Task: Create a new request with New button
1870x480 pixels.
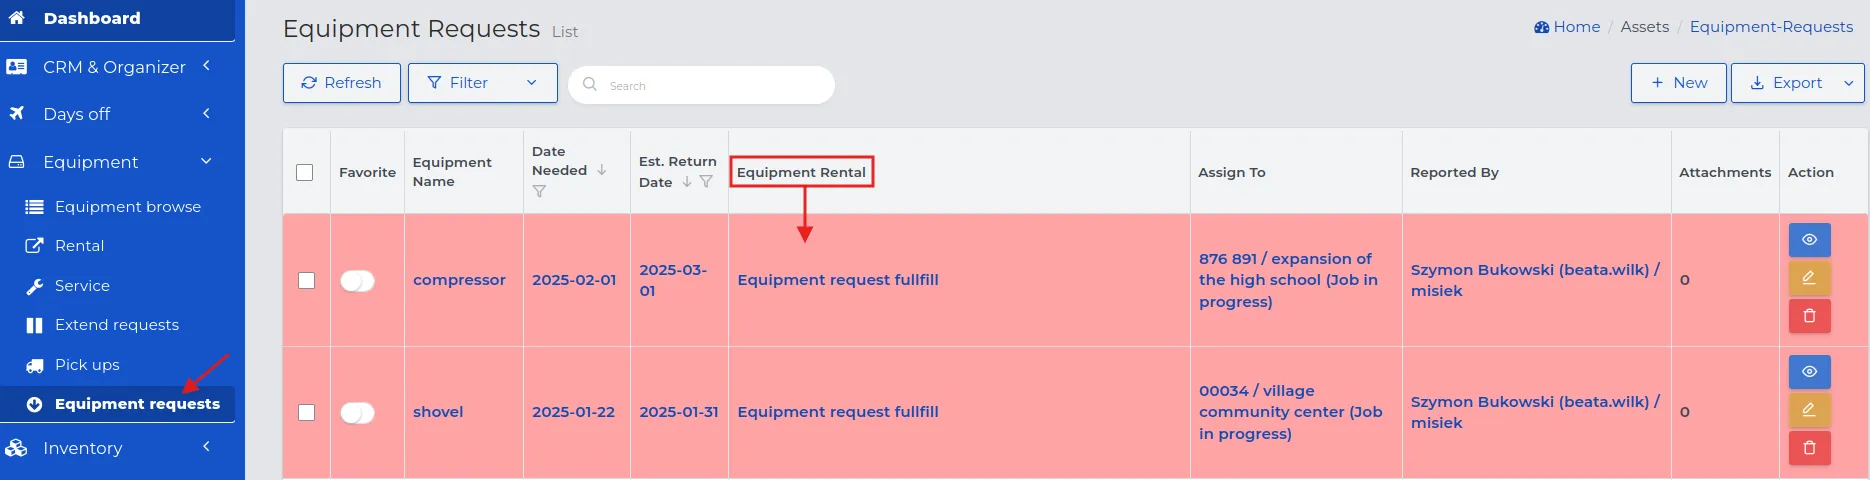Action: (1678, 83)
